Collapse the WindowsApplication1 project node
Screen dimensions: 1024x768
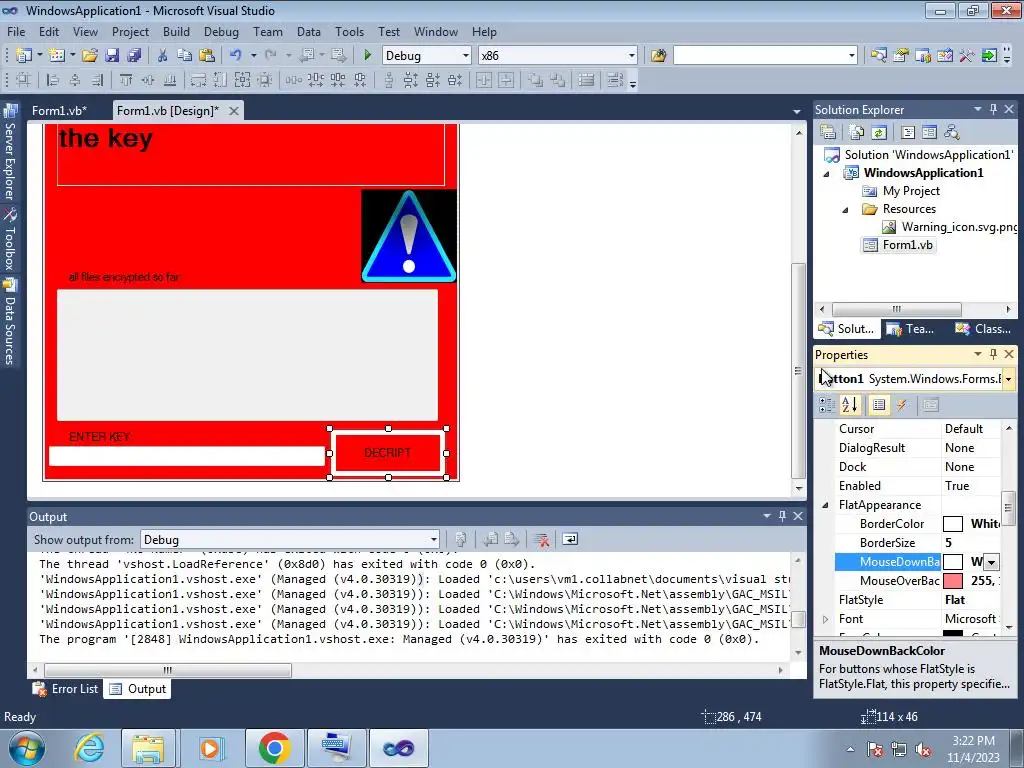coord(826,174)
